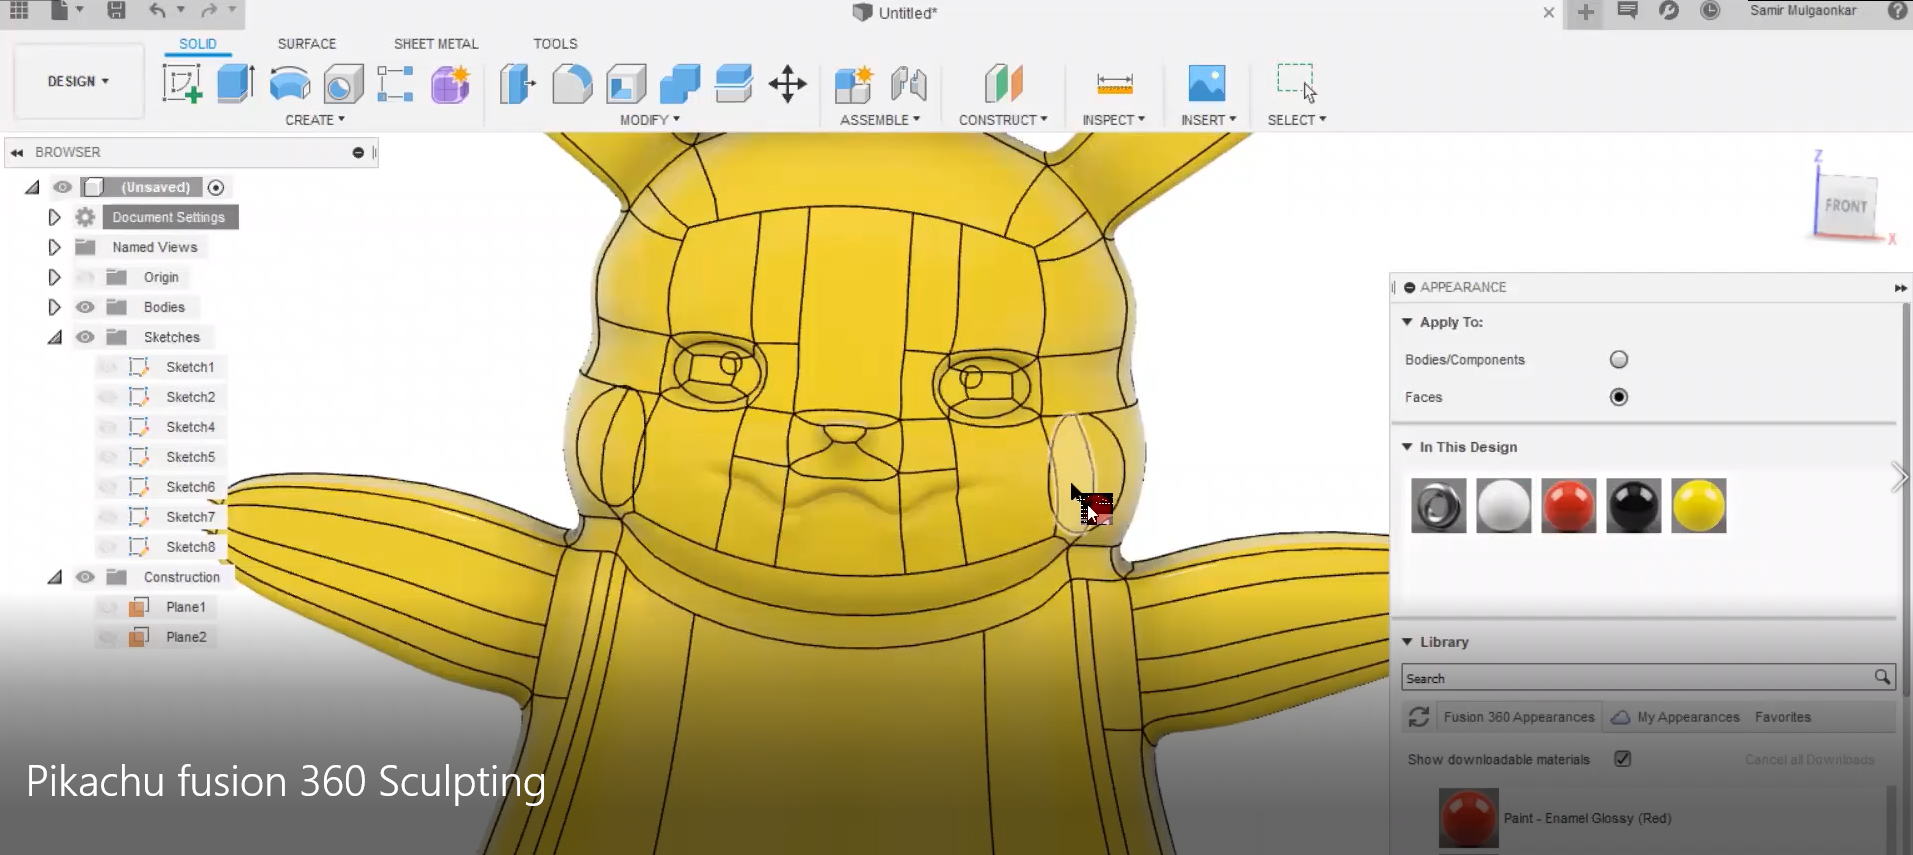Select the Extrude tool icon
1913x855 pixels.
236,84
